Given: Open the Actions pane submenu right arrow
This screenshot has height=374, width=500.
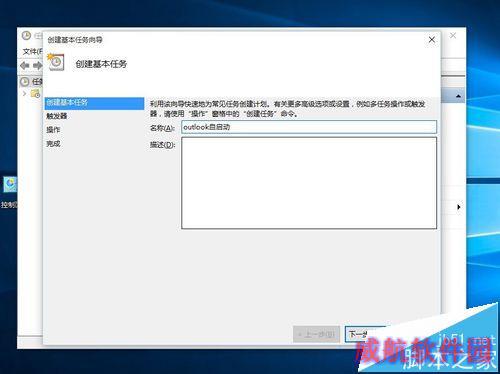Looking at the screenshot, I should pyautogui.click(x=459, y=207).
